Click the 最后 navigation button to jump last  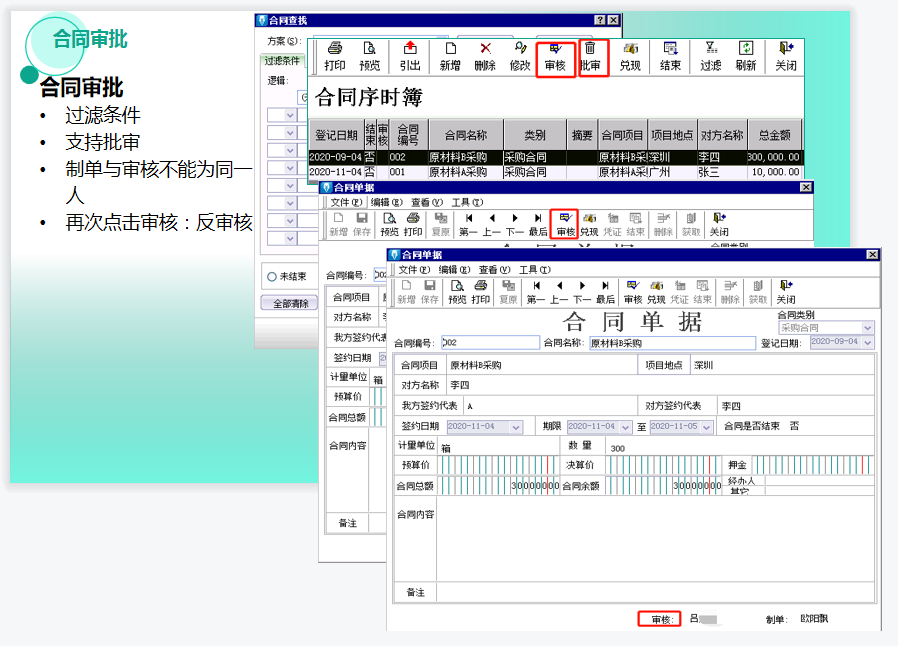pyautogui.click(x=604, y=292)
